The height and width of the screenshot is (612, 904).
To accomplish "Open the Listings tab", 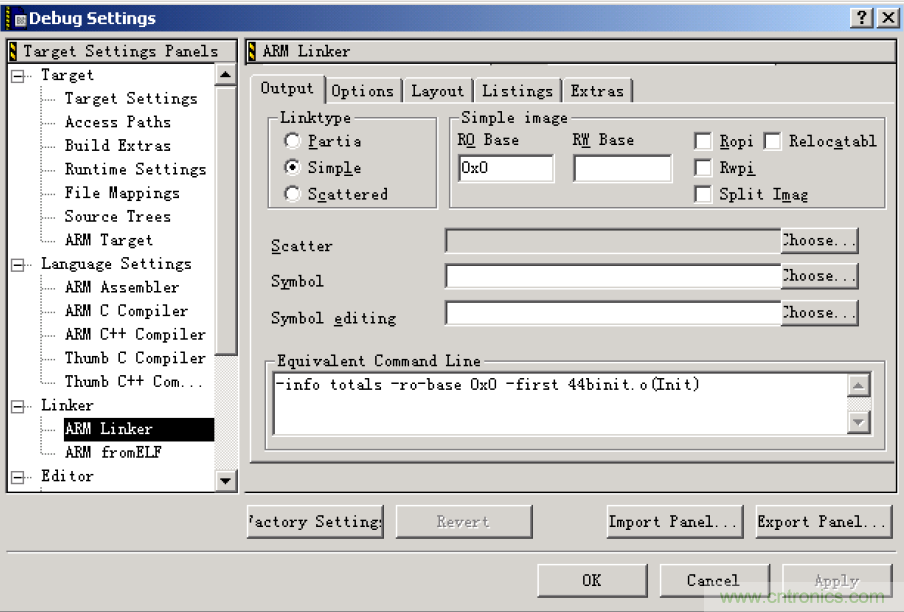I will click(x=517, y=91).
